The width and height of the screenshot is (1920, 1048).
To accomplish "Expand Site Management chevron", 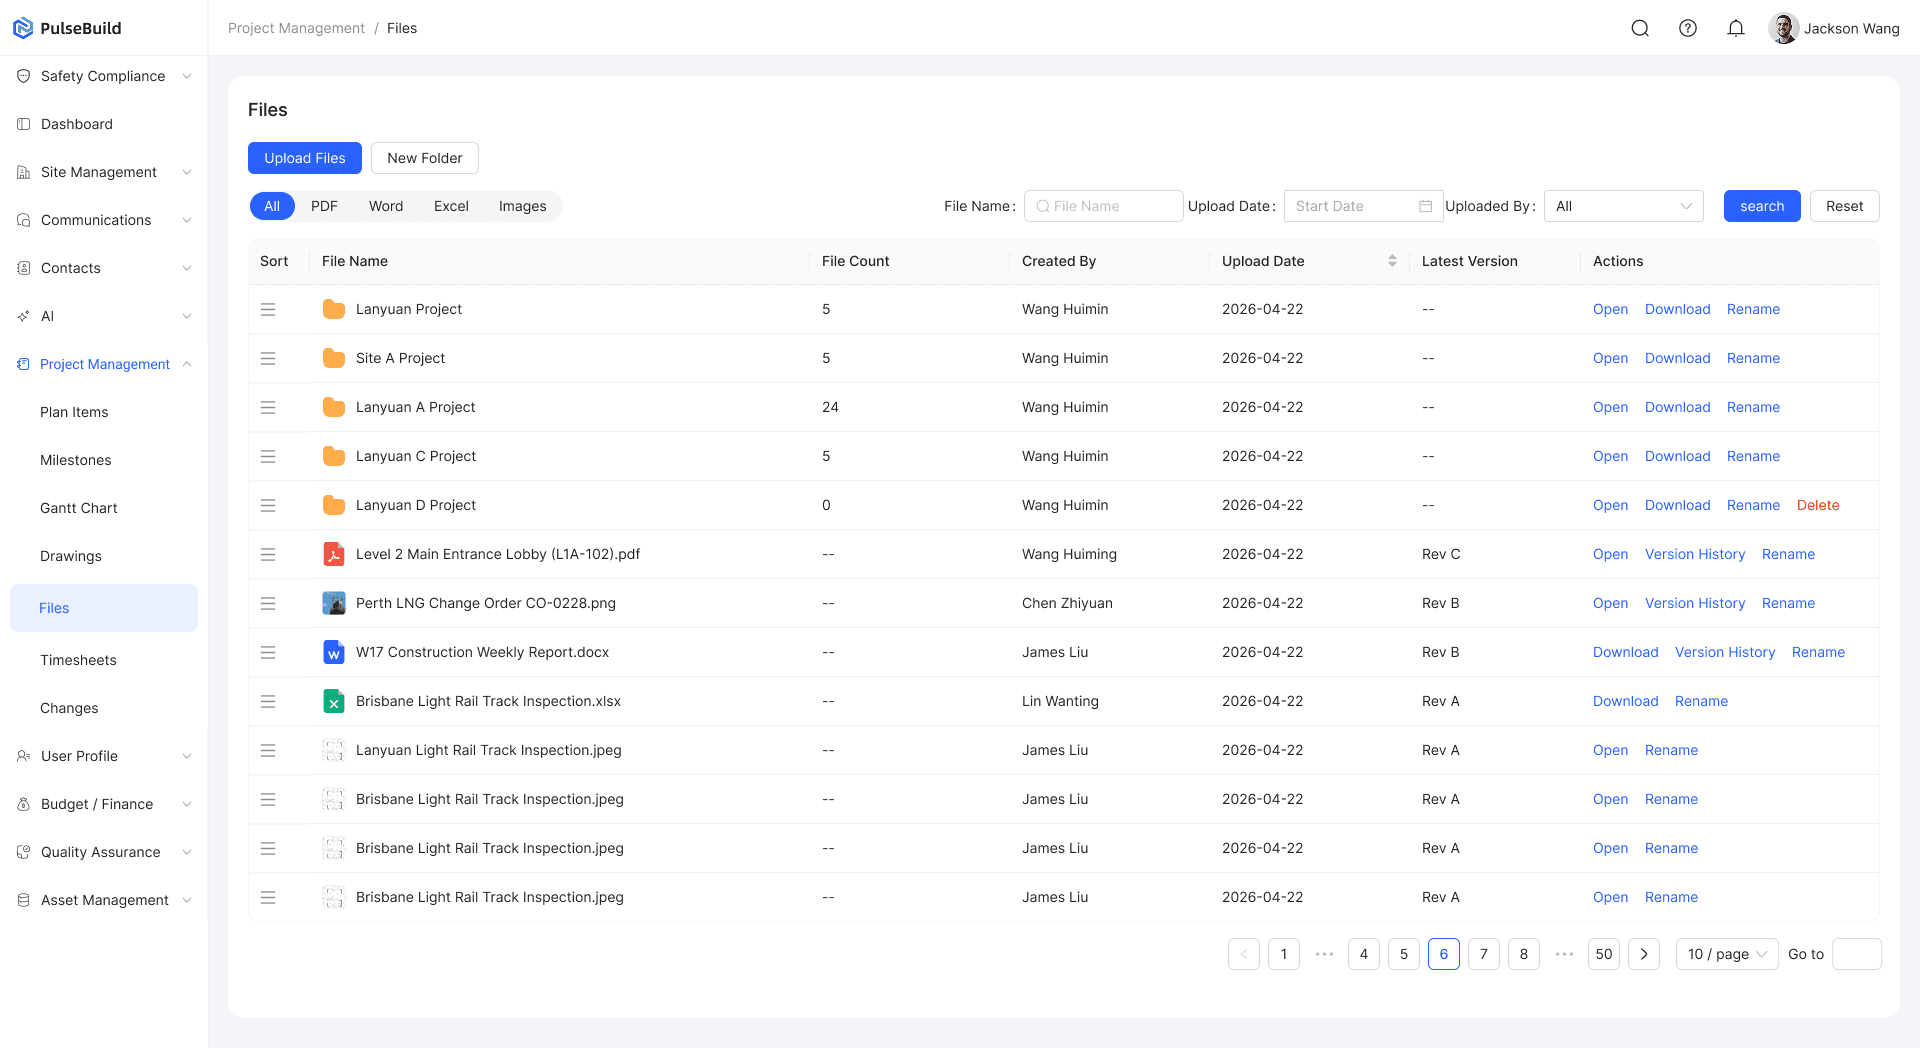I will [187, 172].
